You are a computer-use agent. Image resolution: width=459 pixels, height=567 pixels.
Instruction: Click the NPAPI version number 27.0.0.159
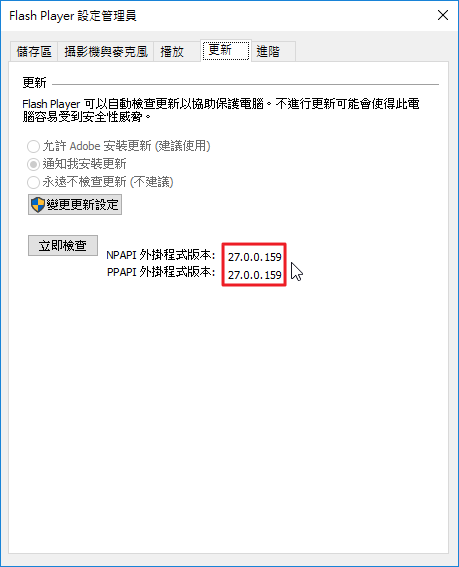(255, 257)
